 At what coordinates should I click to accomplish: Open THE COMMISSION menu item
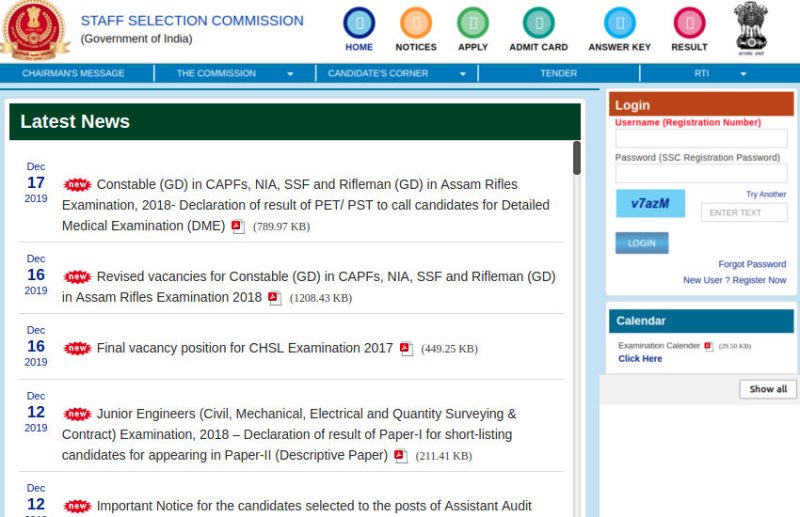[x=216, y=73]
